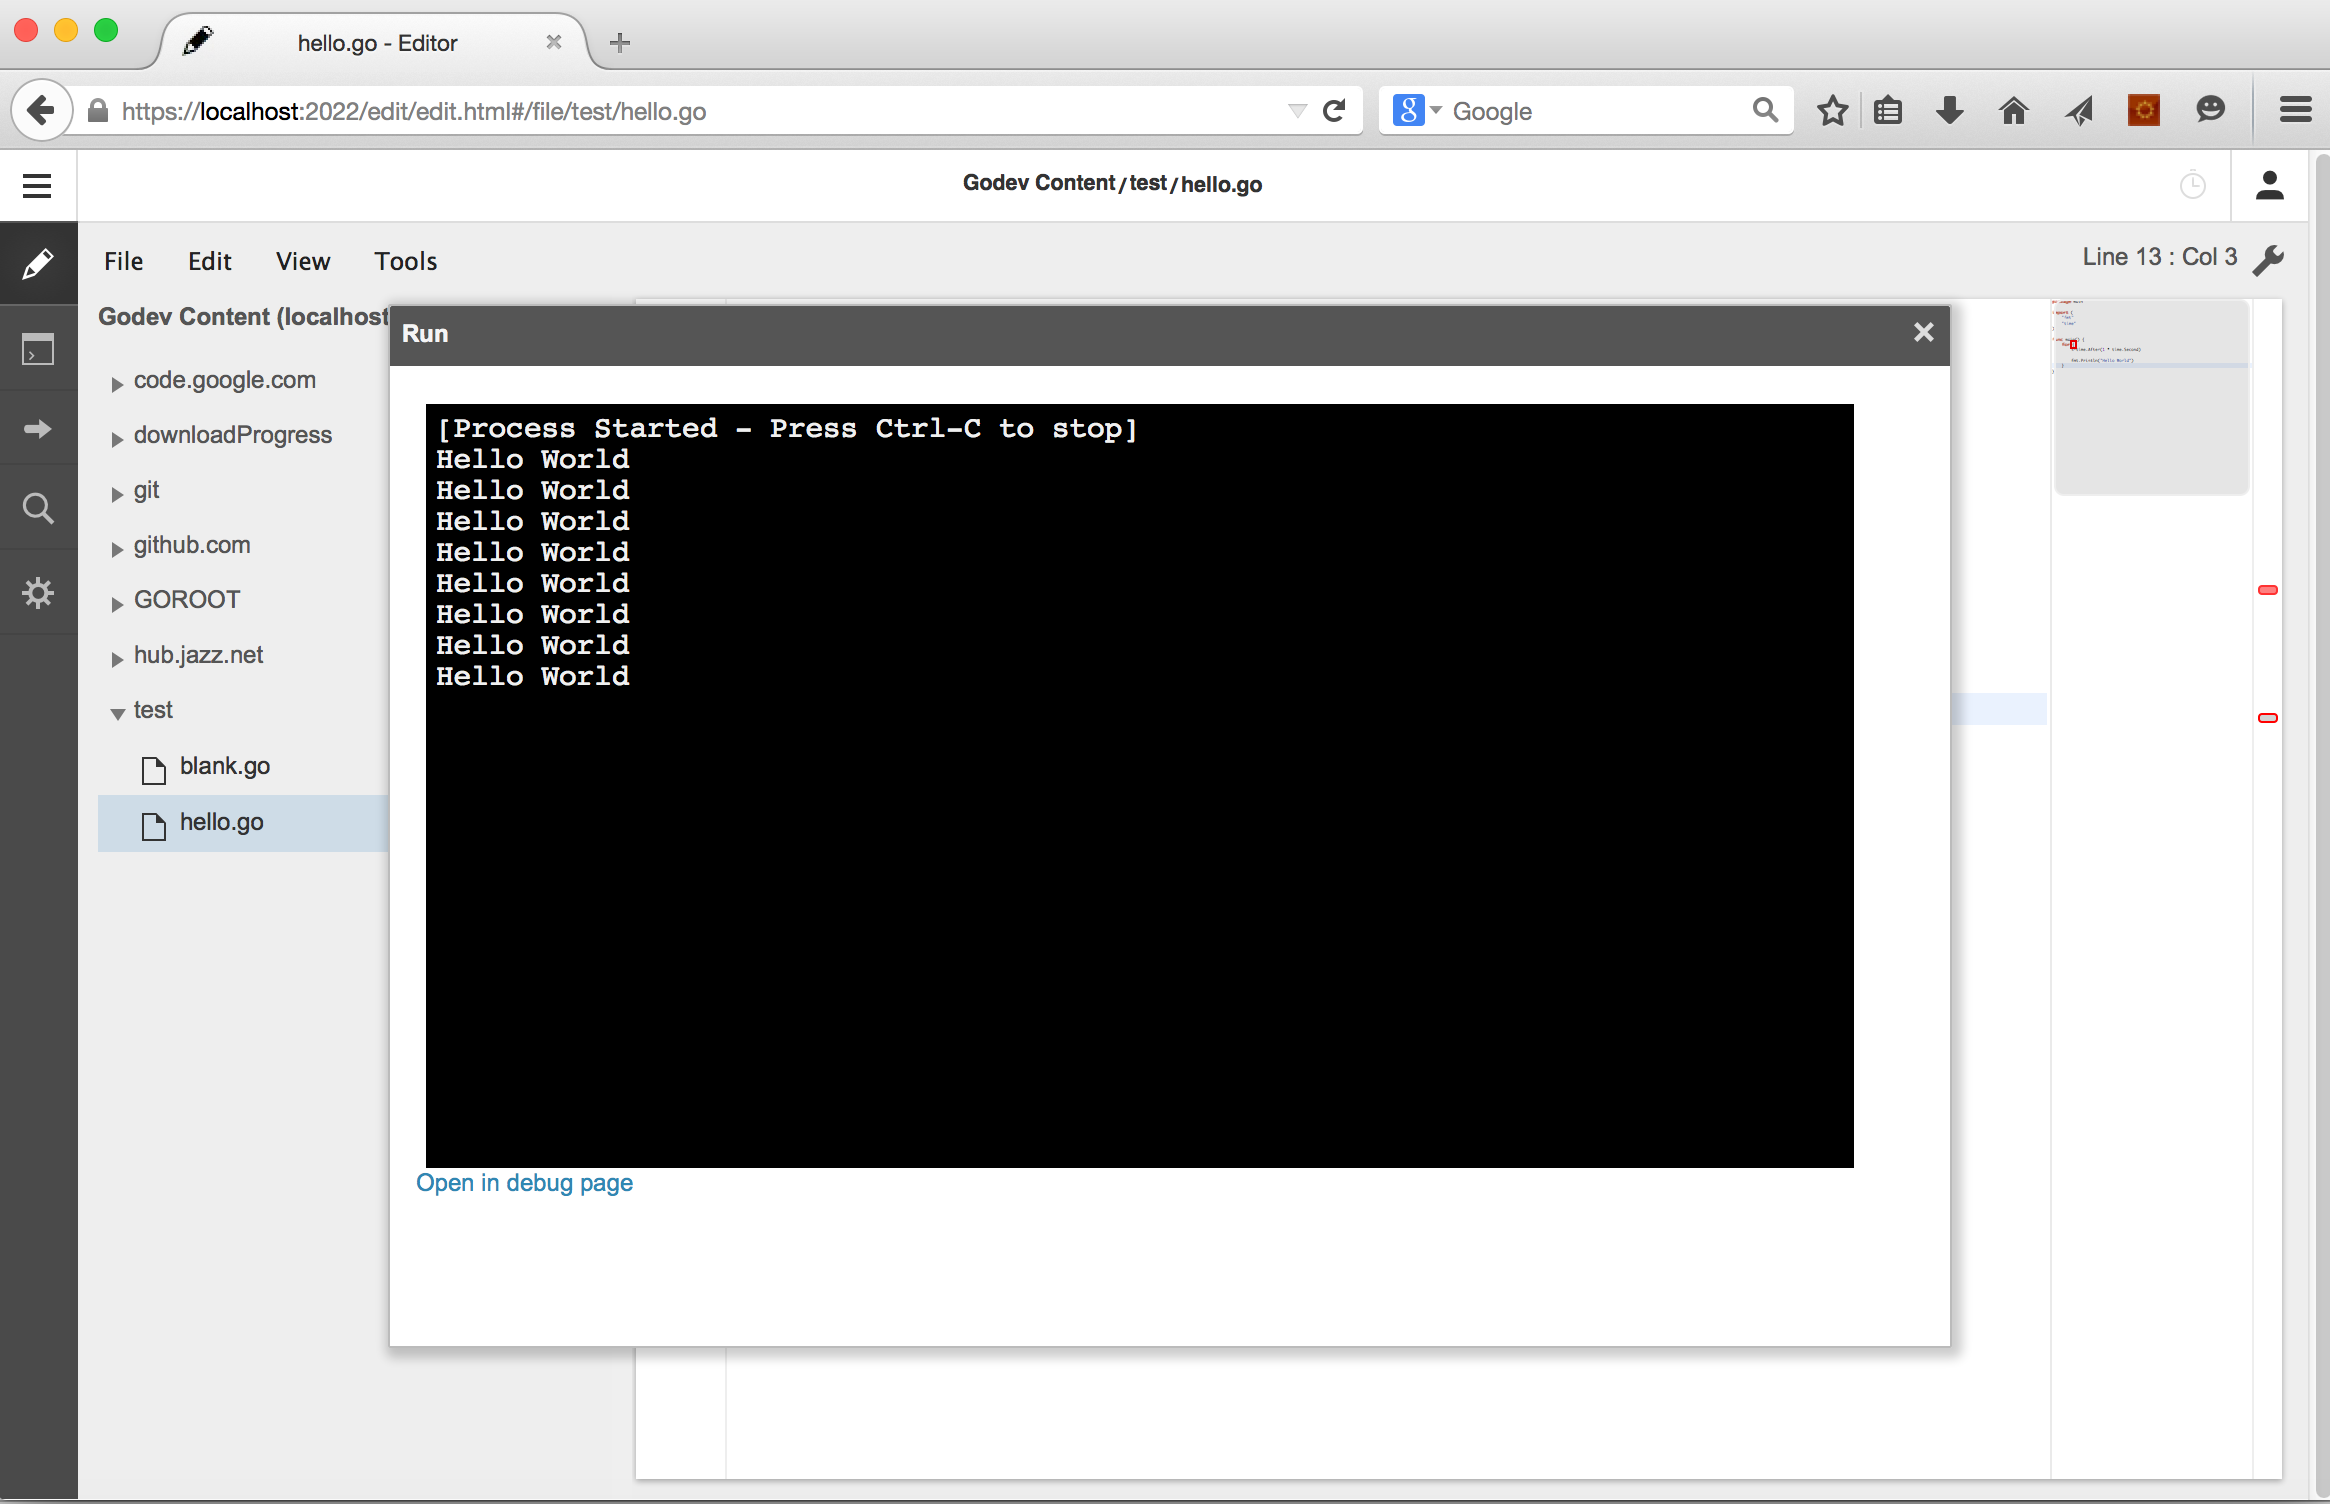Click the hamburger menu beside the editor header
Viewport: 2330px width, 1504px height.
[x=37, y=186]
